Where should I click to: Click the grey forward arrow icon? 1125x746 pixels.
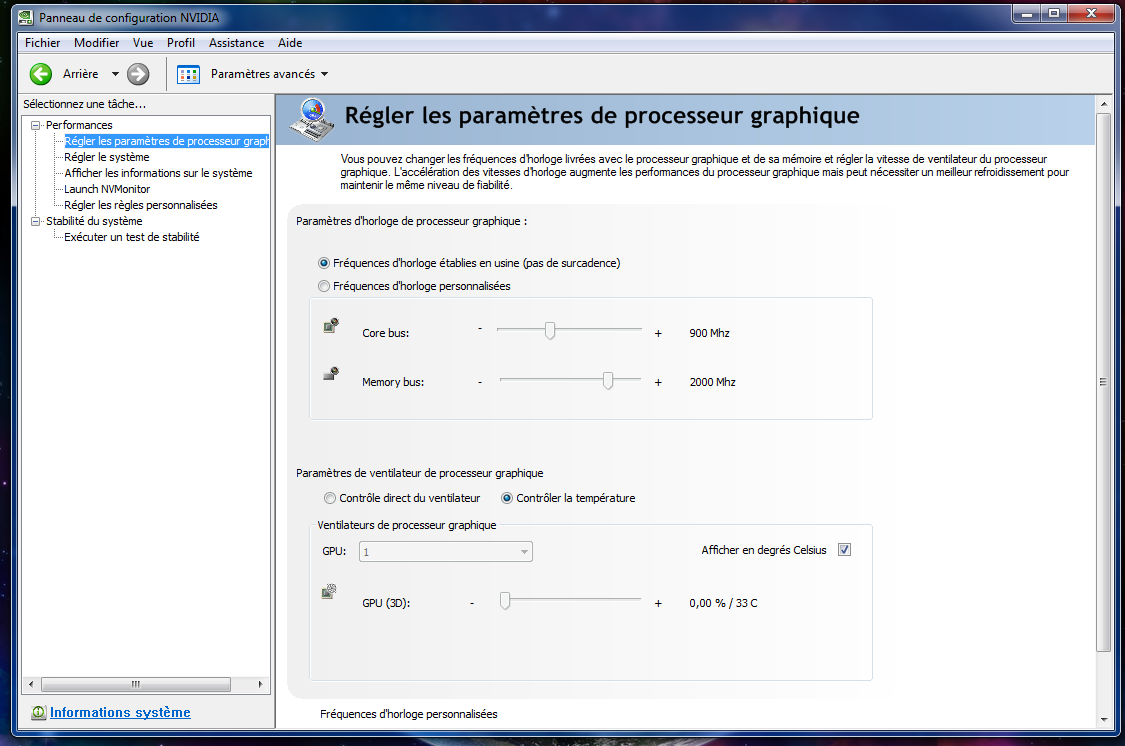click(138, 74)
